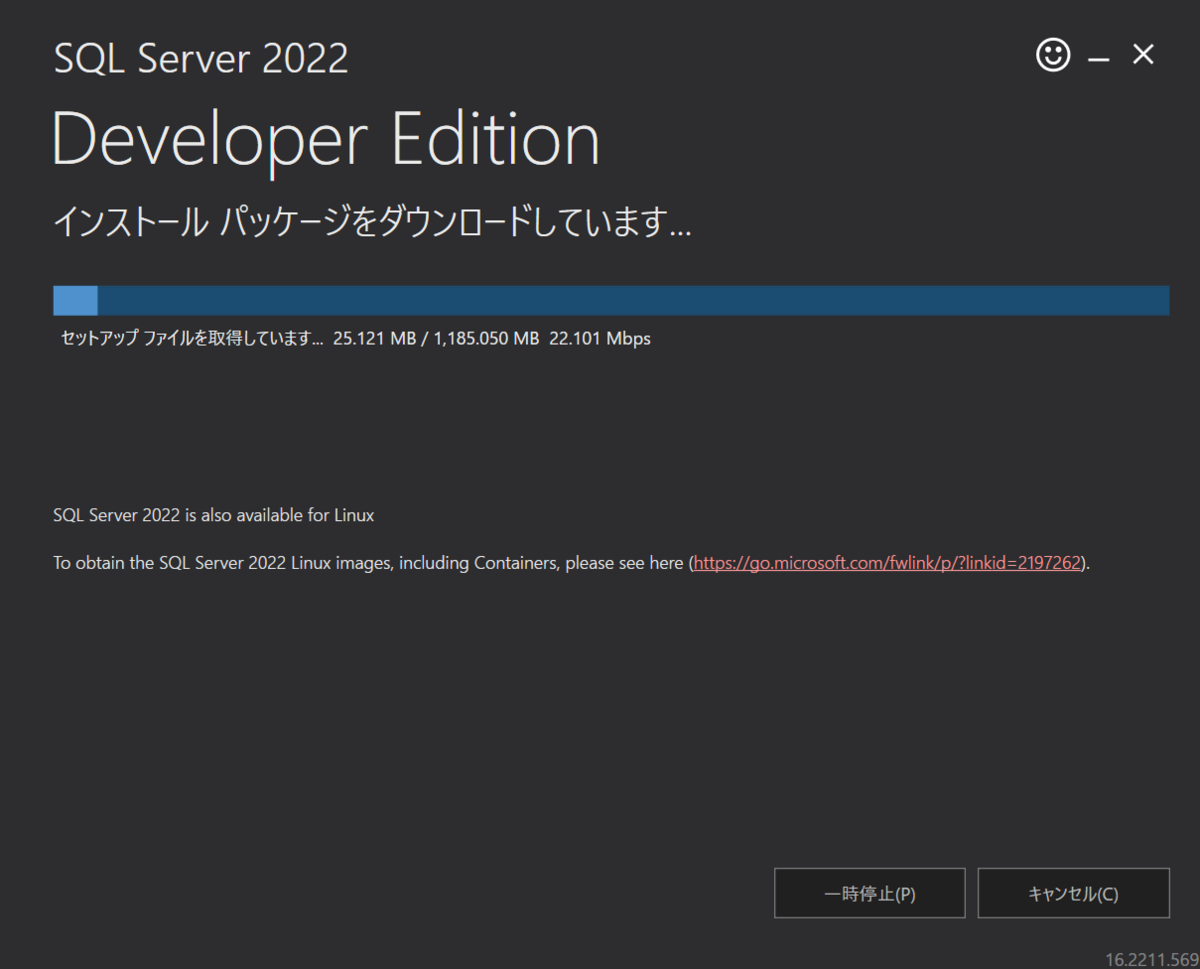Screen dimensions: 1200x969
Task: Select the filled portion of the progress bar
Action: [x=75, y=299]
